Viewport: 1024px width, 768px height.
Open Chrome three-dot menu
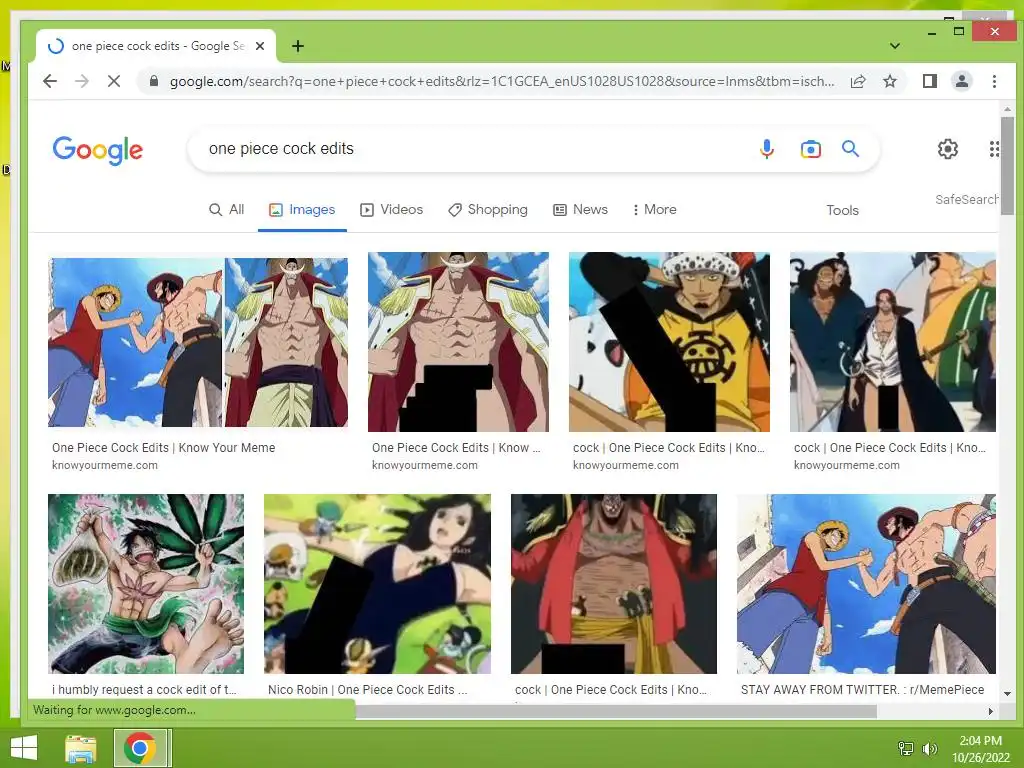coord(994,81)
